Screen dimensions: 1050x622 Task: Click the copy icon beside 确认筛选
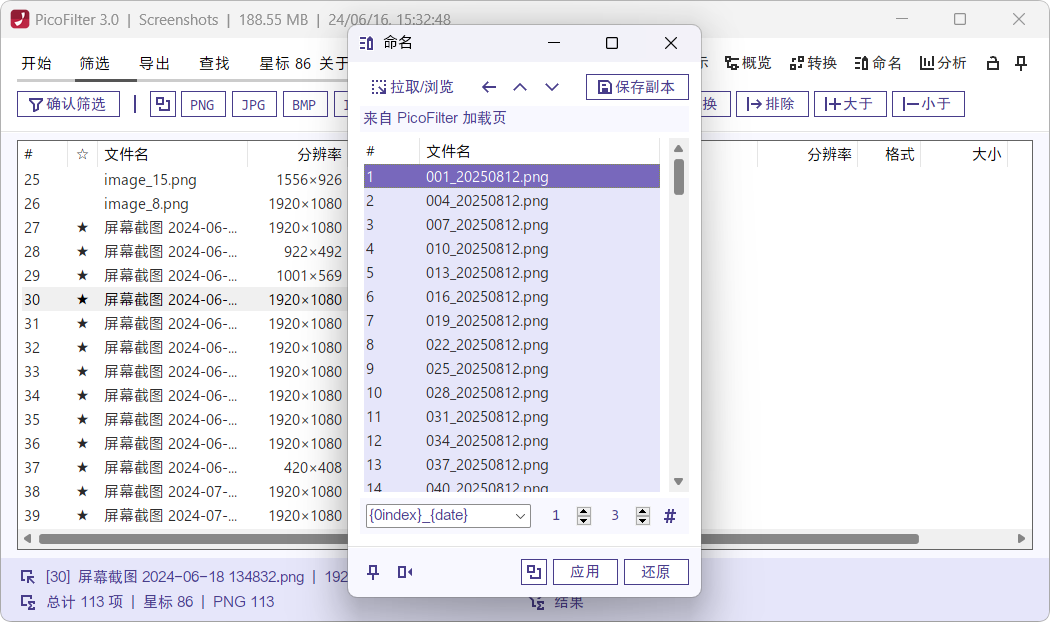(163, 104)
